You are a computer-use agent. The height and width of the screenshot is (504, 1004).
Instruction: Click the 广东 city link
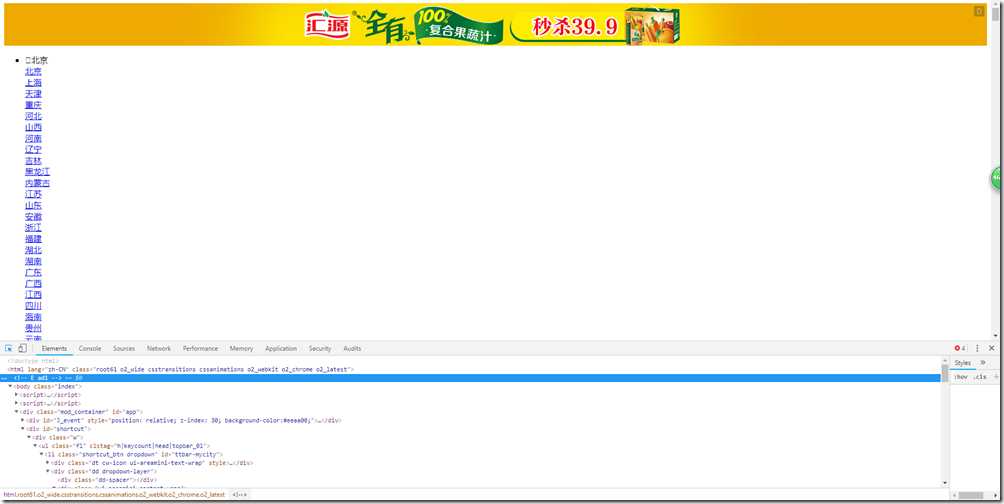point(33,272)
